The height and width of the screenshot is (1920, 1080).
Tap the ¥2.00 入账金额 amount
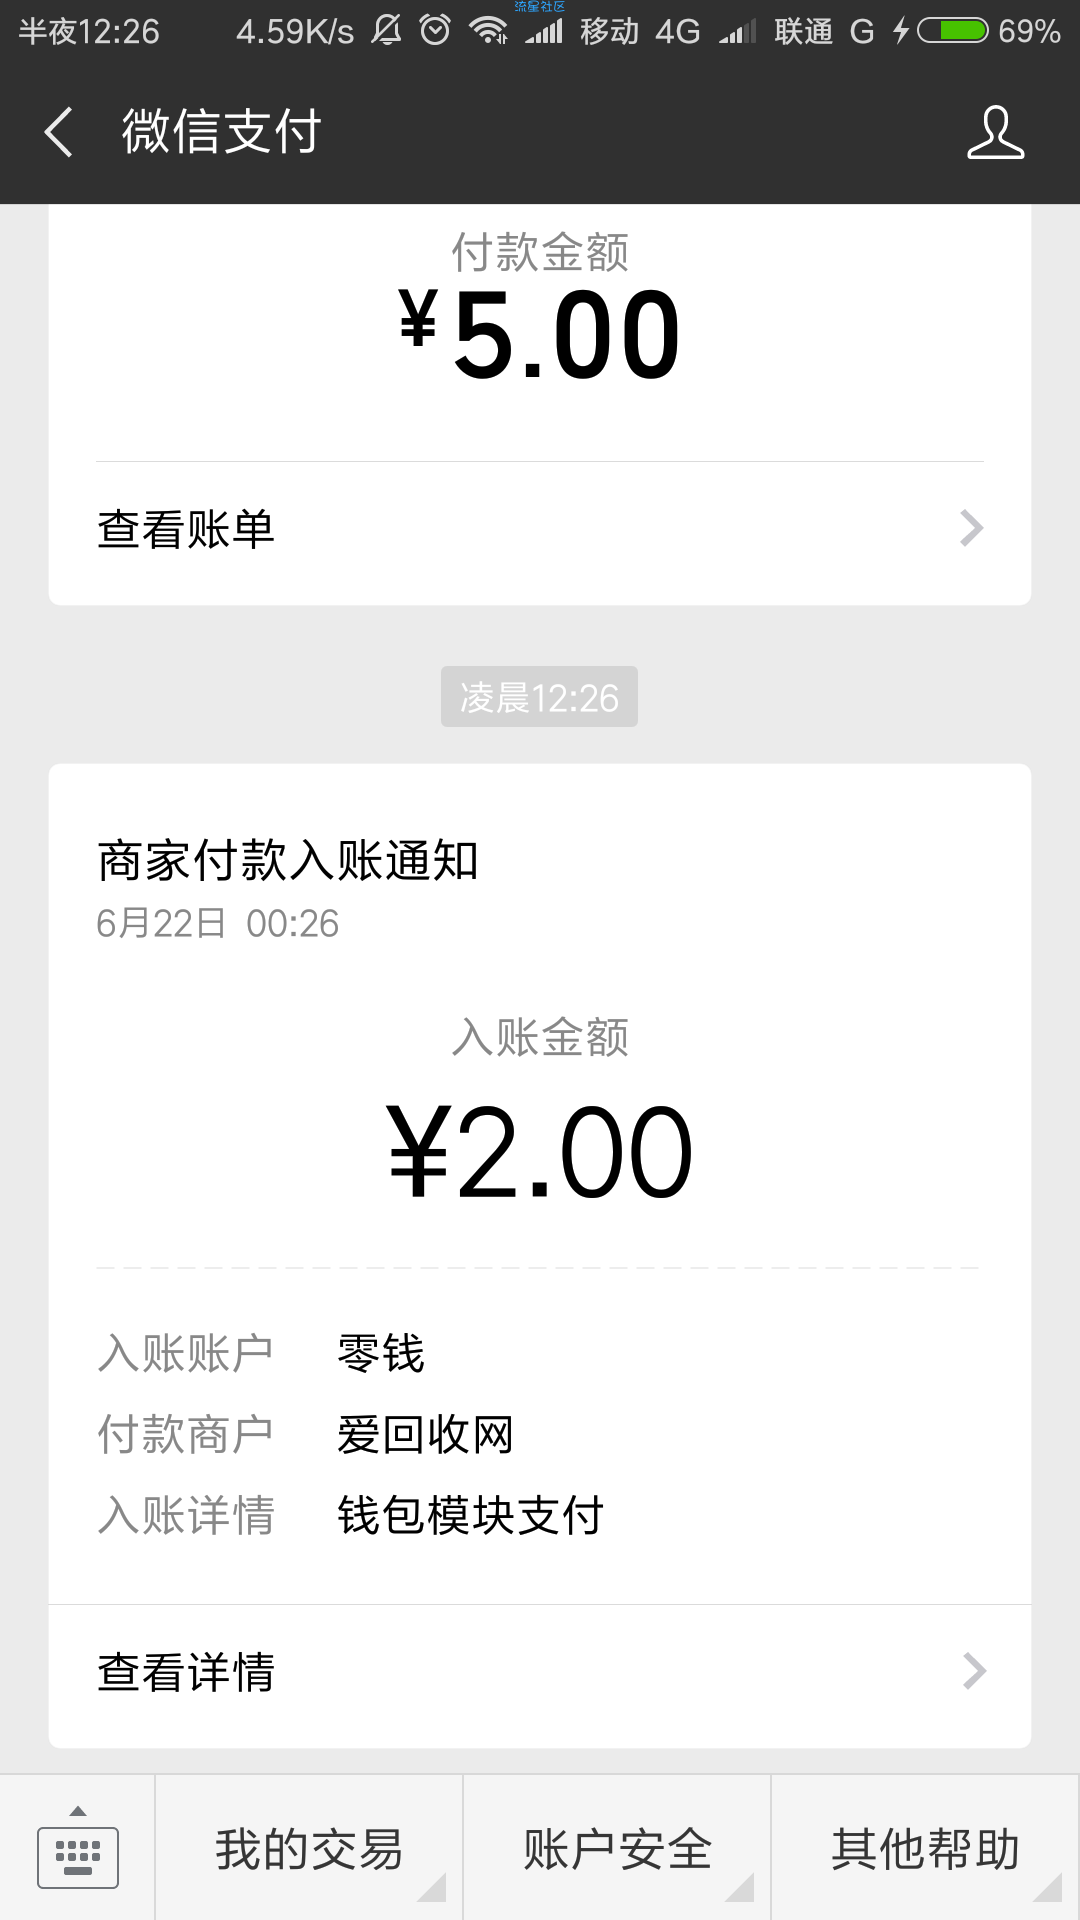pyautogui.click(x=540, y=1151)
